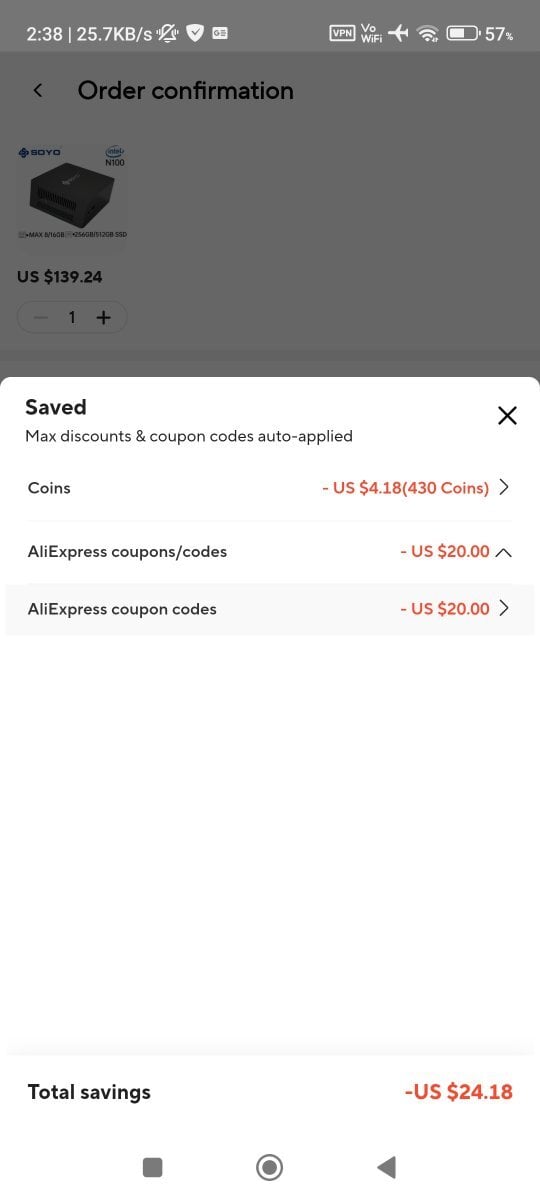Increase quantity with the plus button
The height and width of the screenshot is (1200, 540).
tap(103, 317)
